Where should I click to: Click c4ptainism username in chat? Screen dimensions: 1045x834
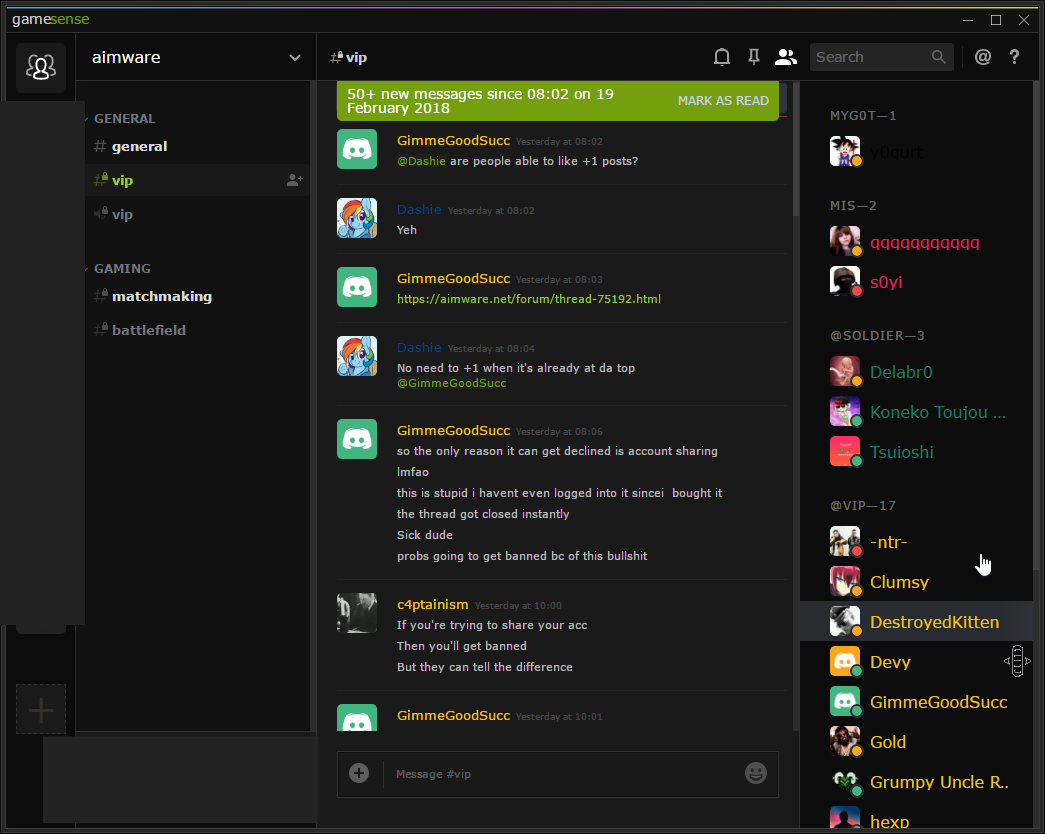coord(433,605)
